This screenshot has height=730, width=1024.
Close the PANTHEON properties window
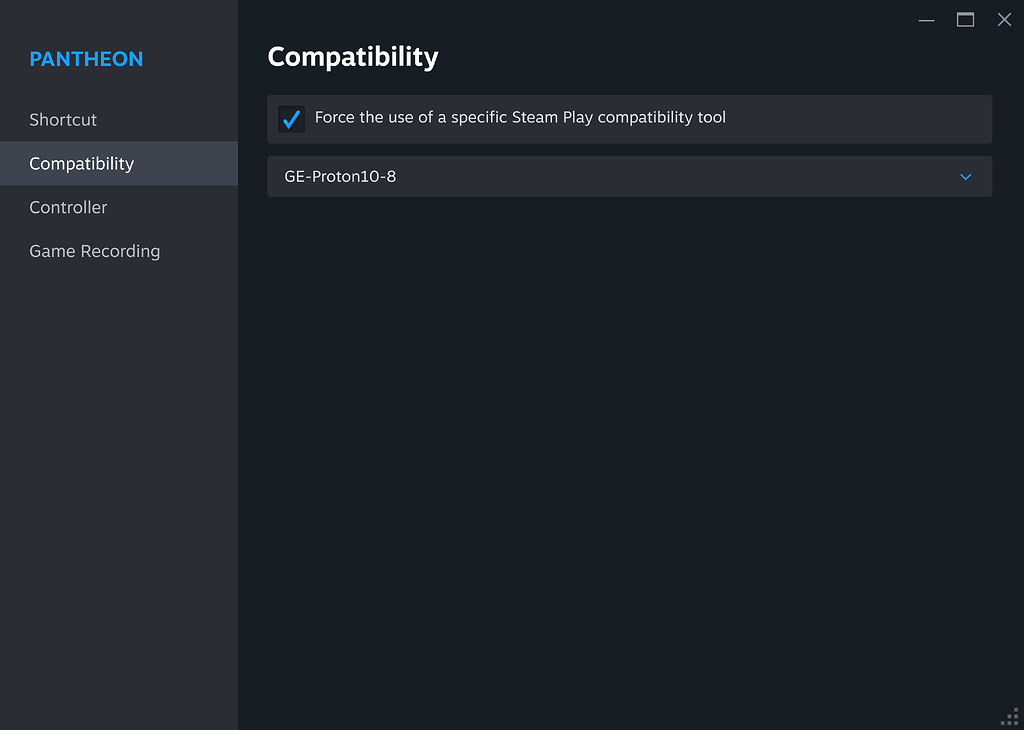[x=1004, y=20]
